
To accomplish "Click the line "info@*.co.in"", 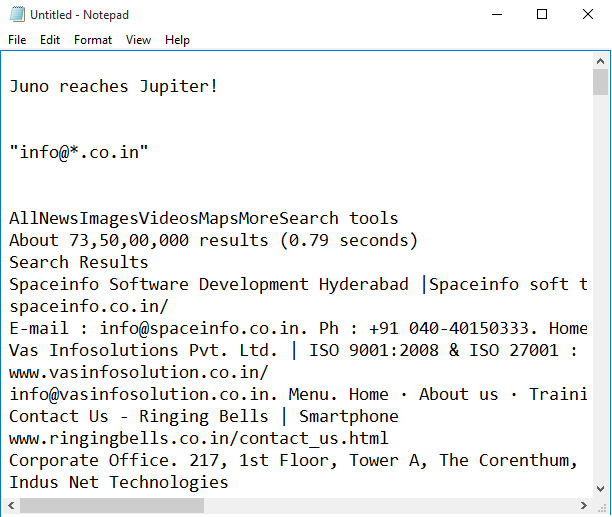I will click(x=79, y=152).
